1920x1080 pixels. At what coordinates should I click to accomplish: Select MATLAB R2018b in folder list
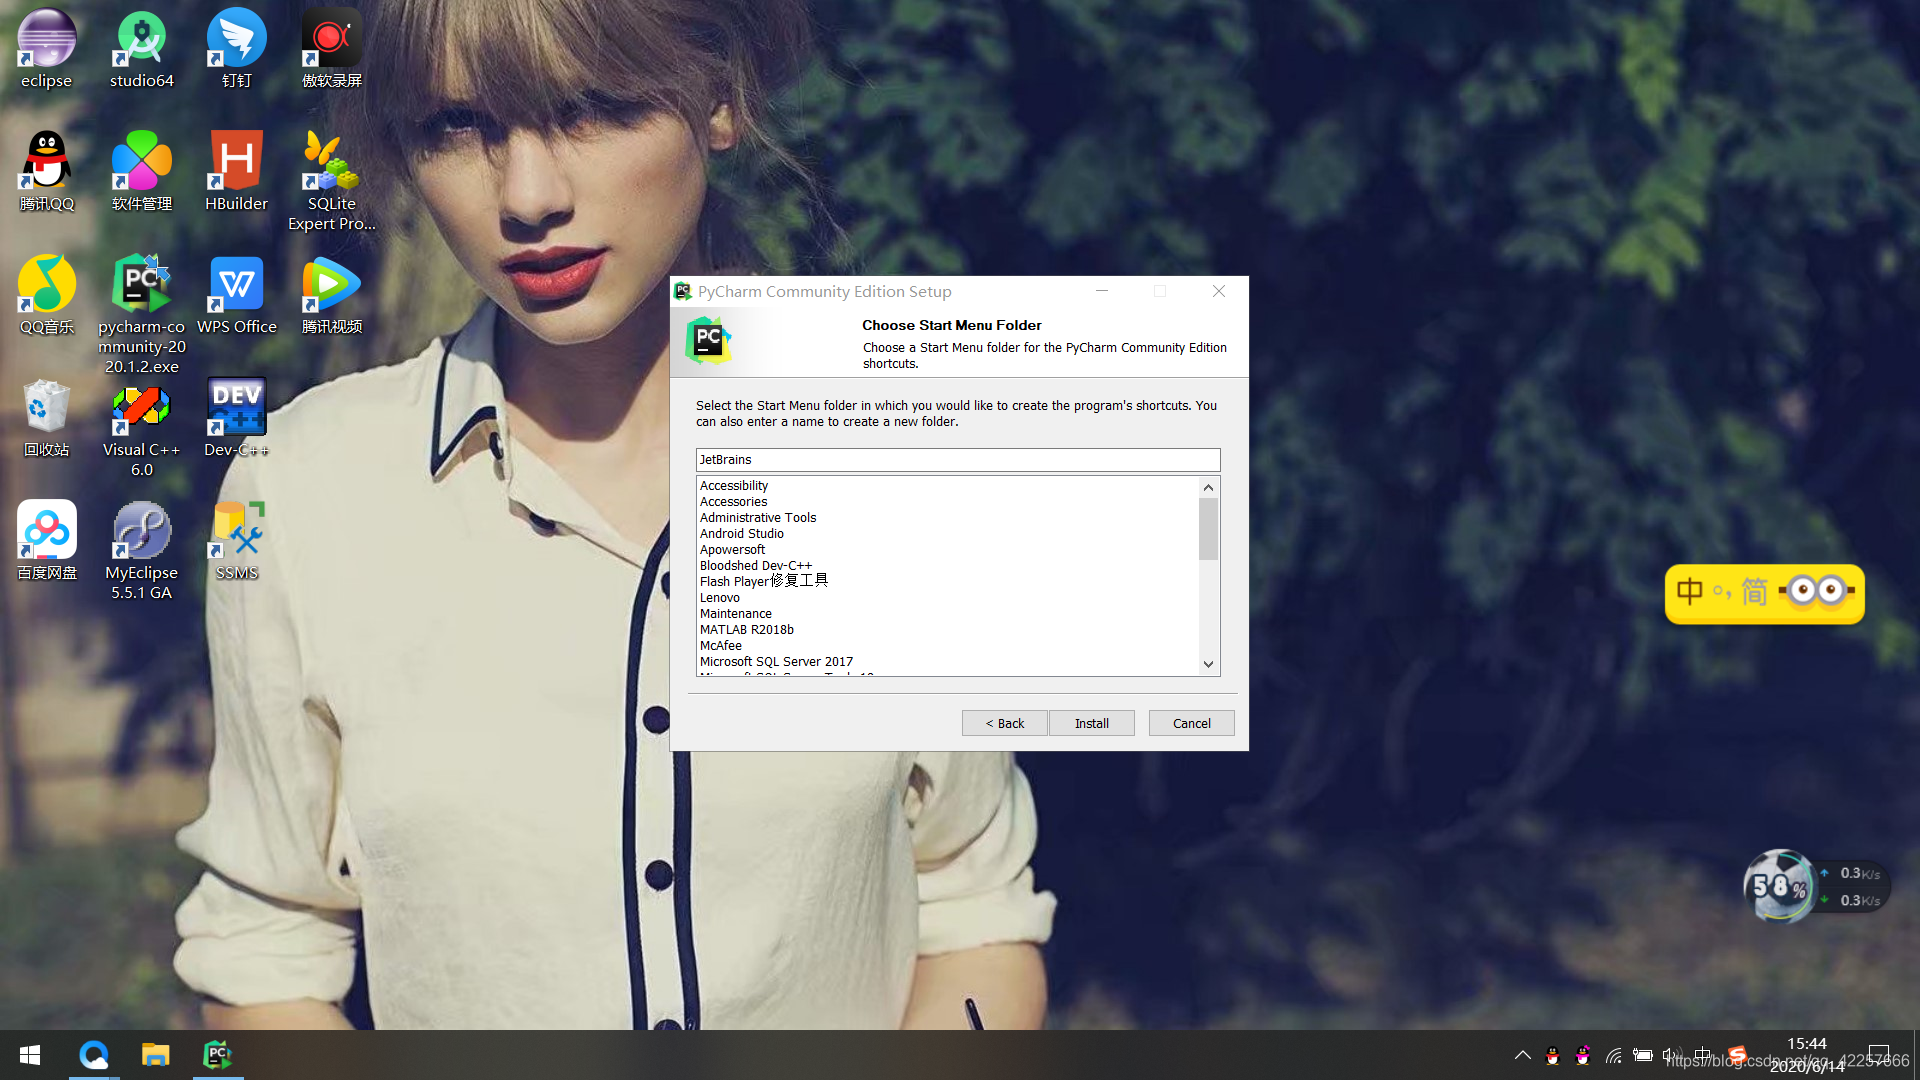coord(746,630)
